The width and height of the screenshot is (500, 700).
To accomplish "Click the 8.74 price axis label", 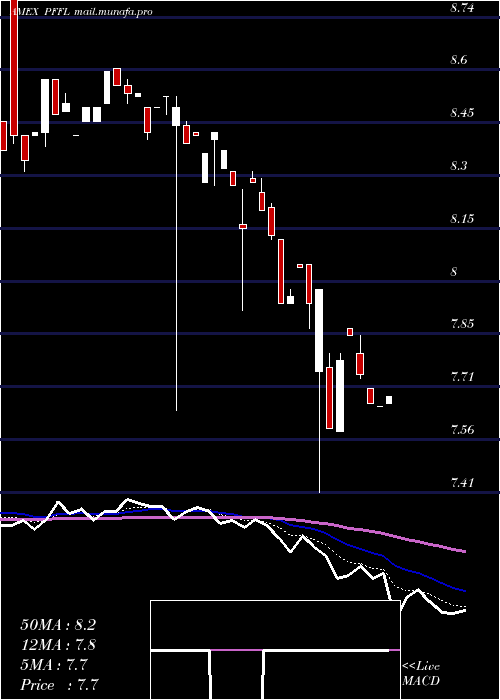I will 461,8.
